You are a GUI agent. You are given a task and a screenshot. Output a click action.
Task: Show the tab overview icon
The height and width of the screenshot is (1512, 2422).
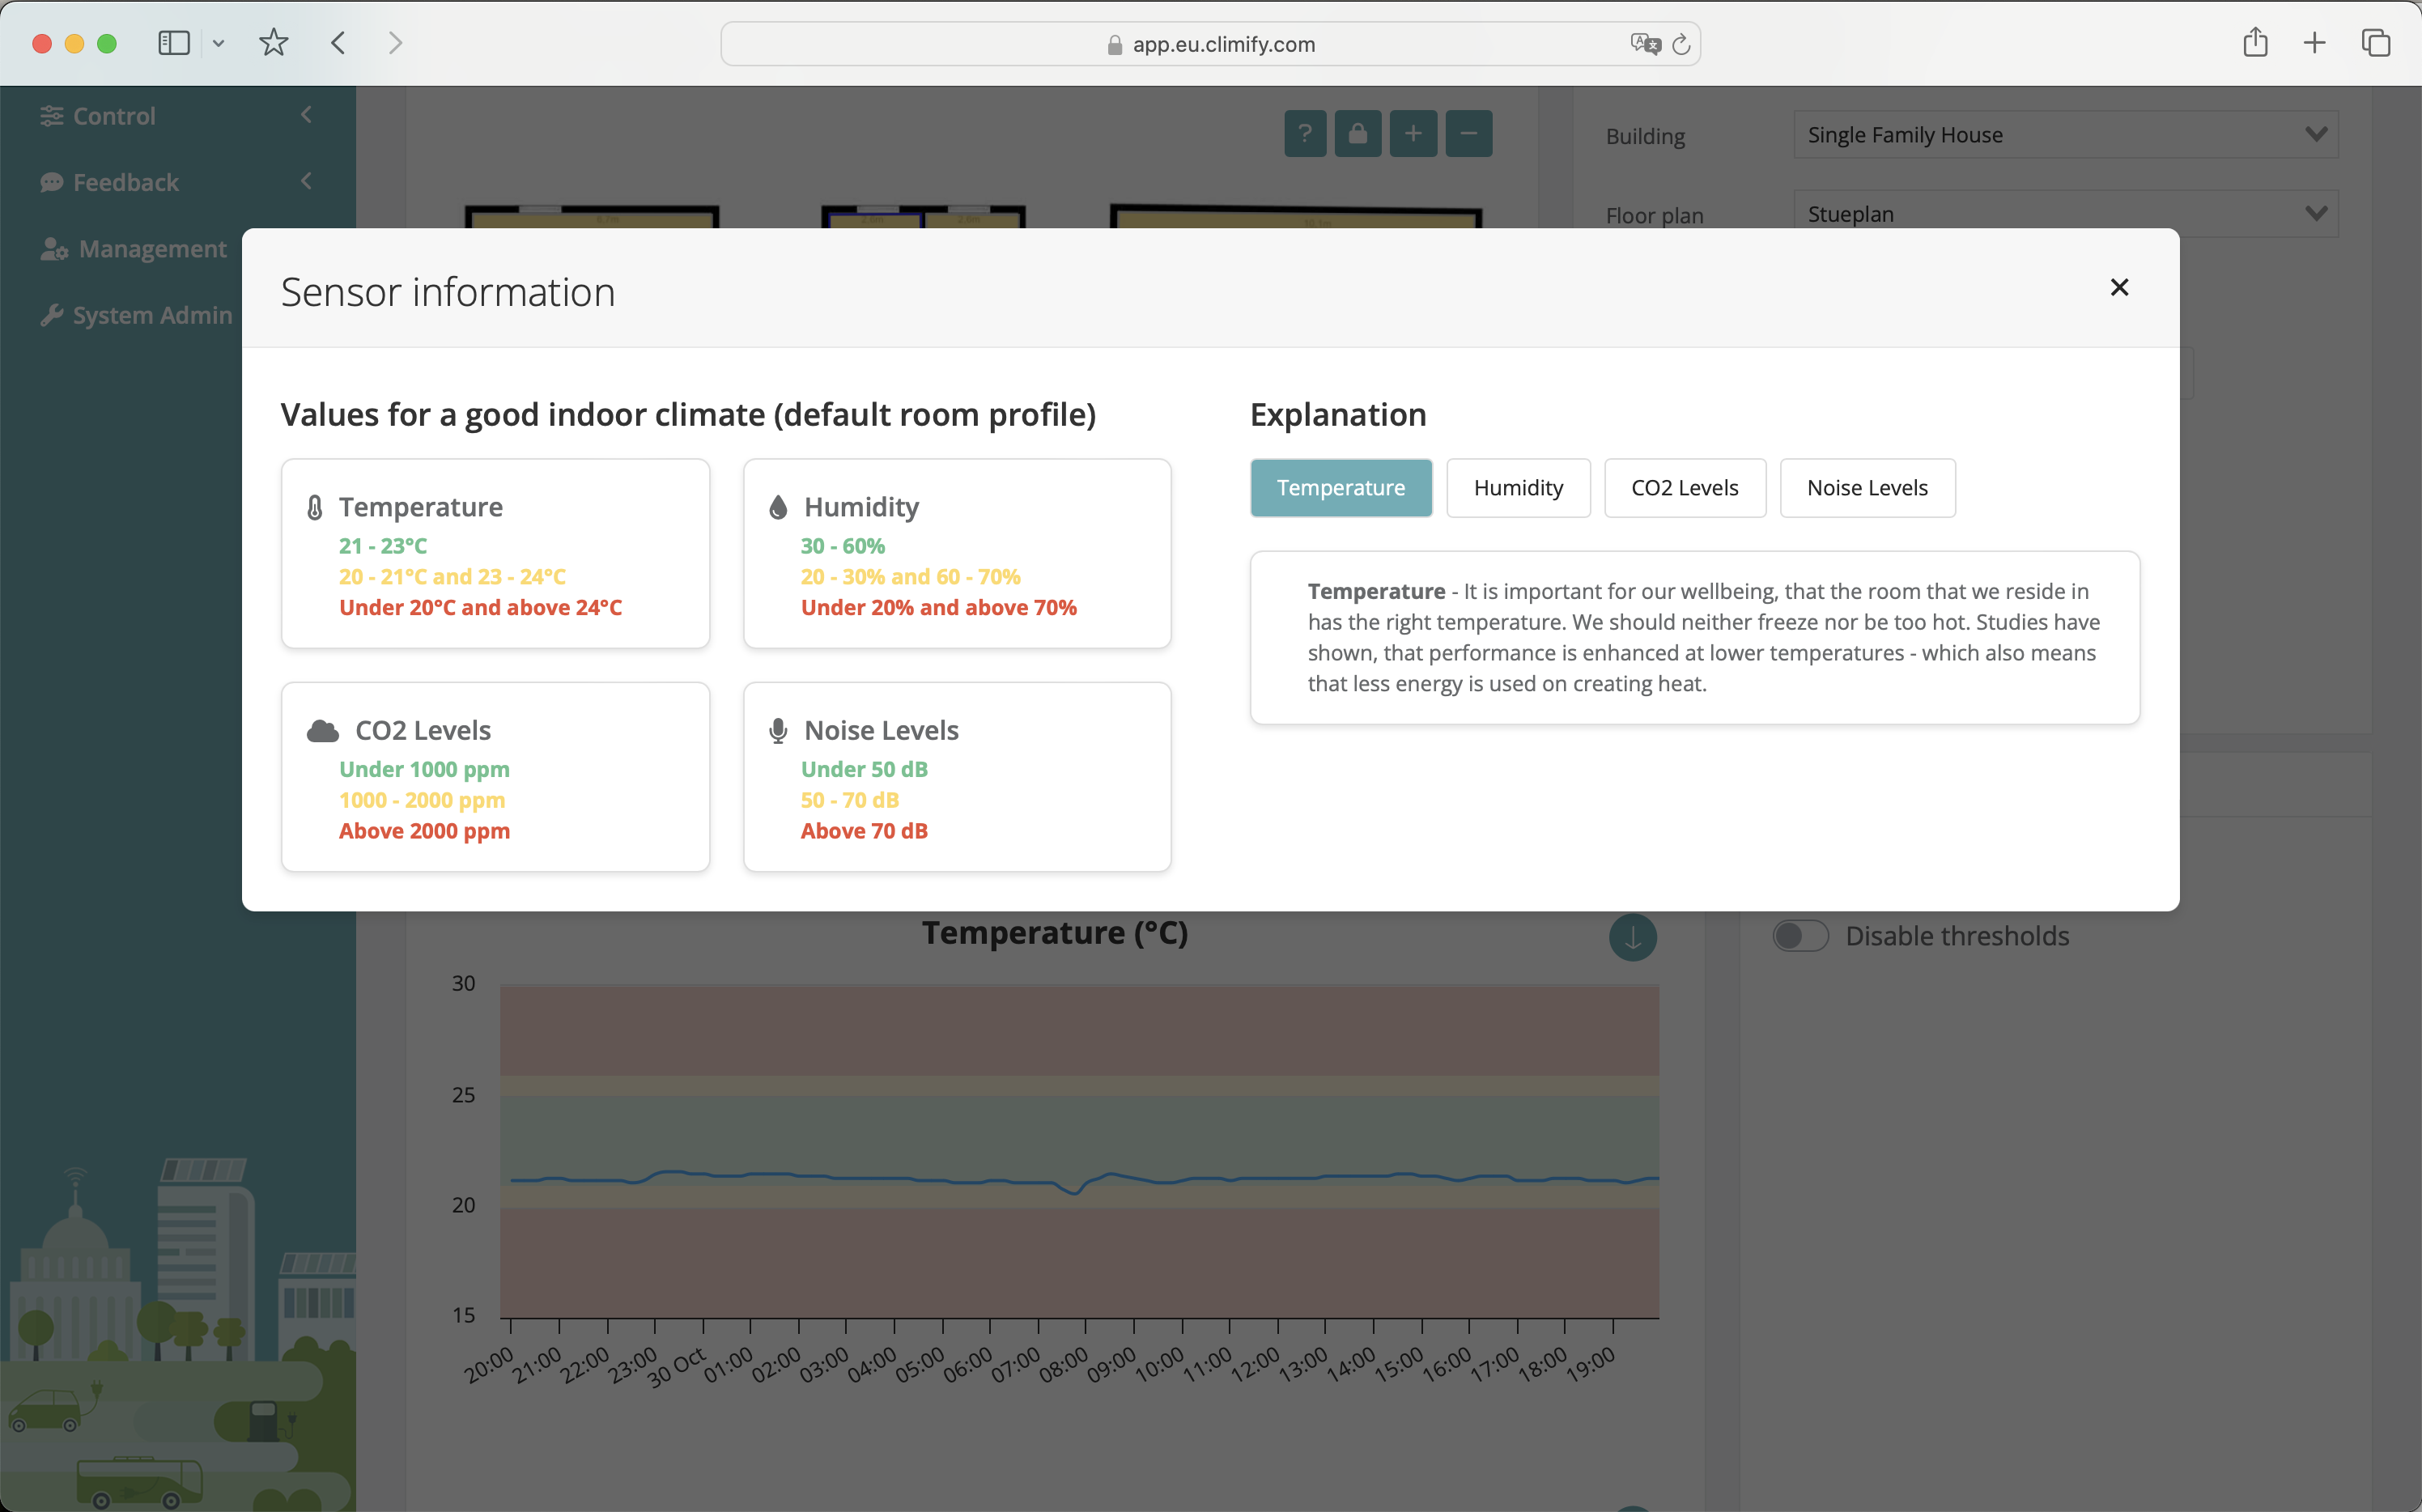tap(2376, 43)
